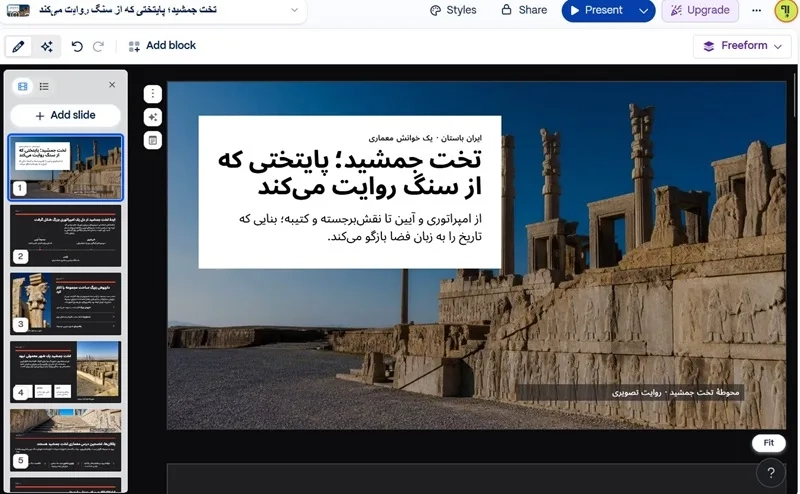Open the user profile avatar
Viewport: 800px width, 494px height.
coord(786,10)
